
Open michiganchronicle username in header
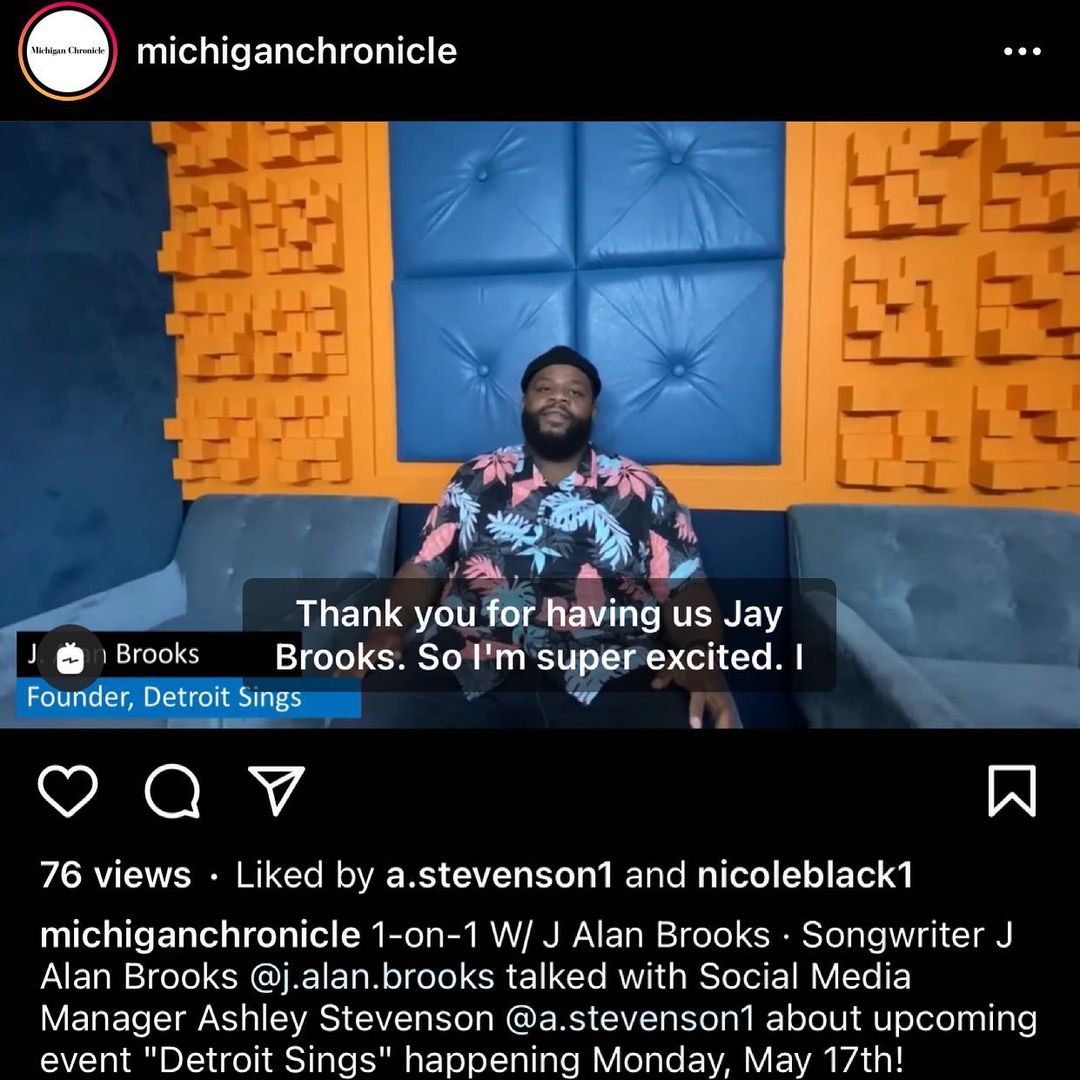(296, 52)
